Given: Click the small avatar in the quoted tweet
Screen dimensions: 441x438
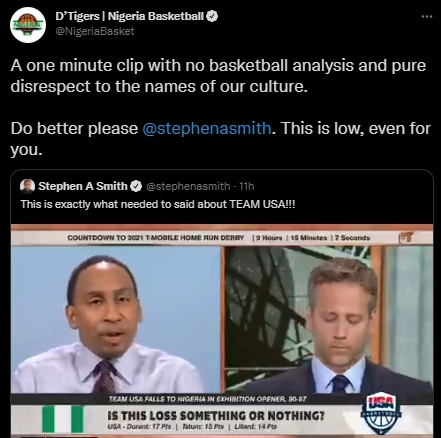Looking at the screenshot, I should coord(27,186).
